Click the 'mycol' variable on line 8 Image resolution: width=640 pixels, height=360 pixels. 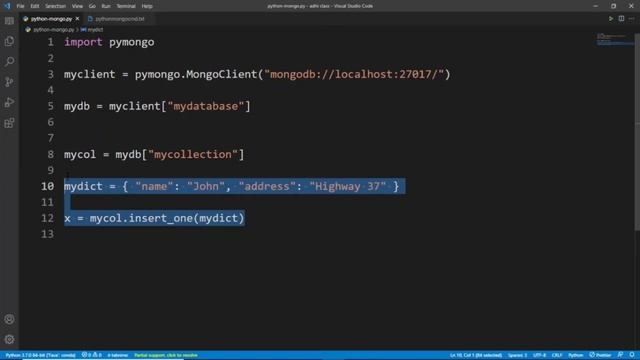(80, 154)
